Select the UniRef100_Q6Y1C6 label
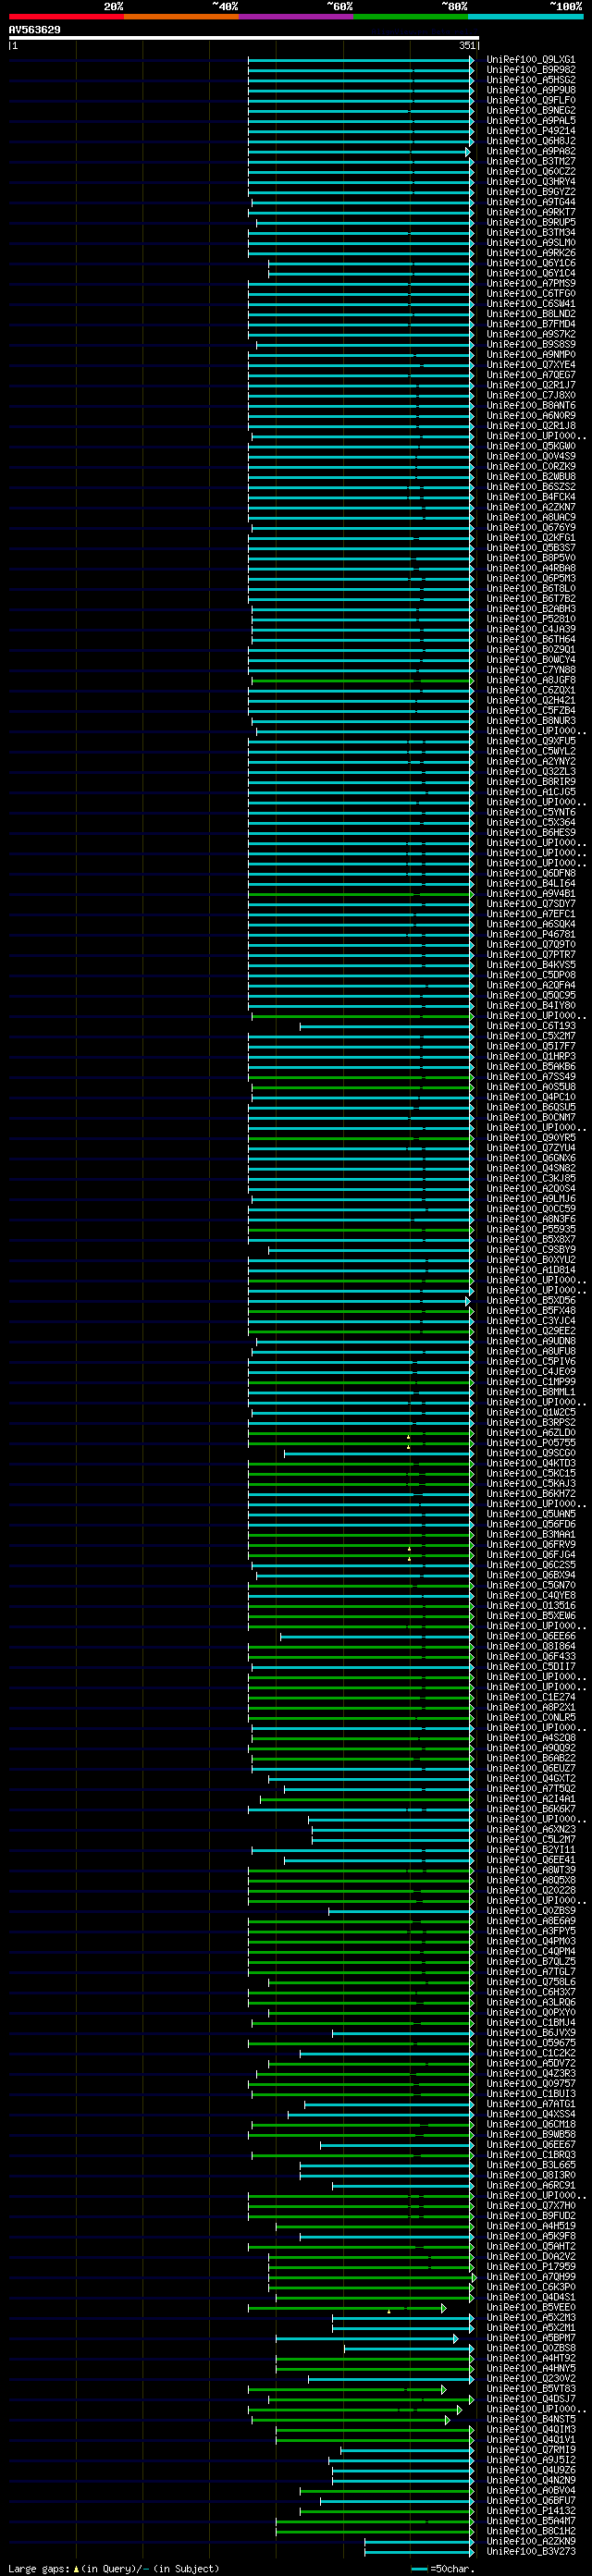The height and width of the screenshot is (2576, 592). point(531,263)
